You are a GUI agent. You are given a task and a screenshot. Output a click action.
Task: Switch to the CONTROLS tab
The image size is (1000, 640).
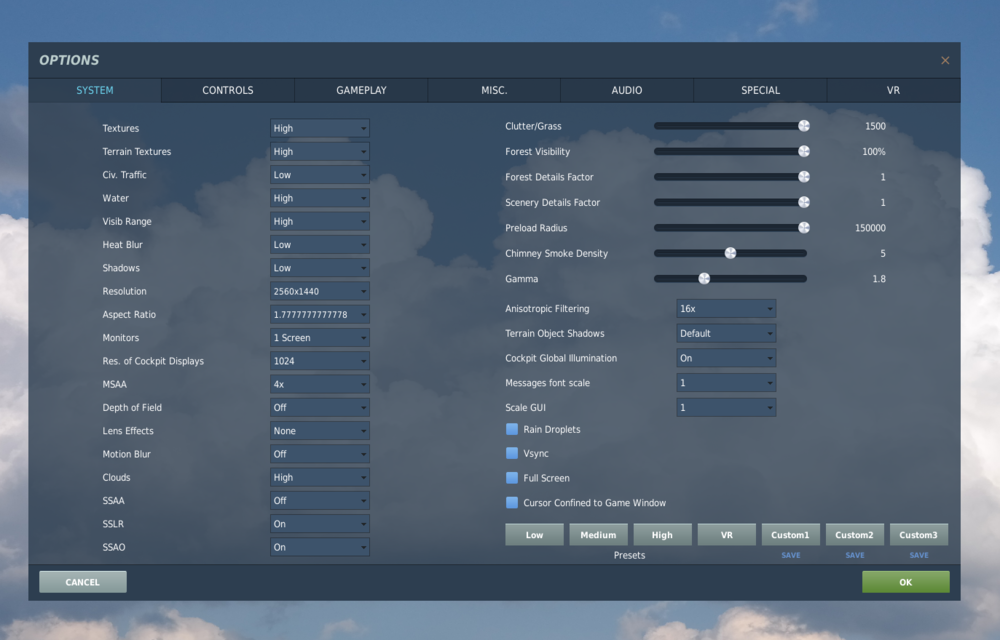tap(227, 90)
